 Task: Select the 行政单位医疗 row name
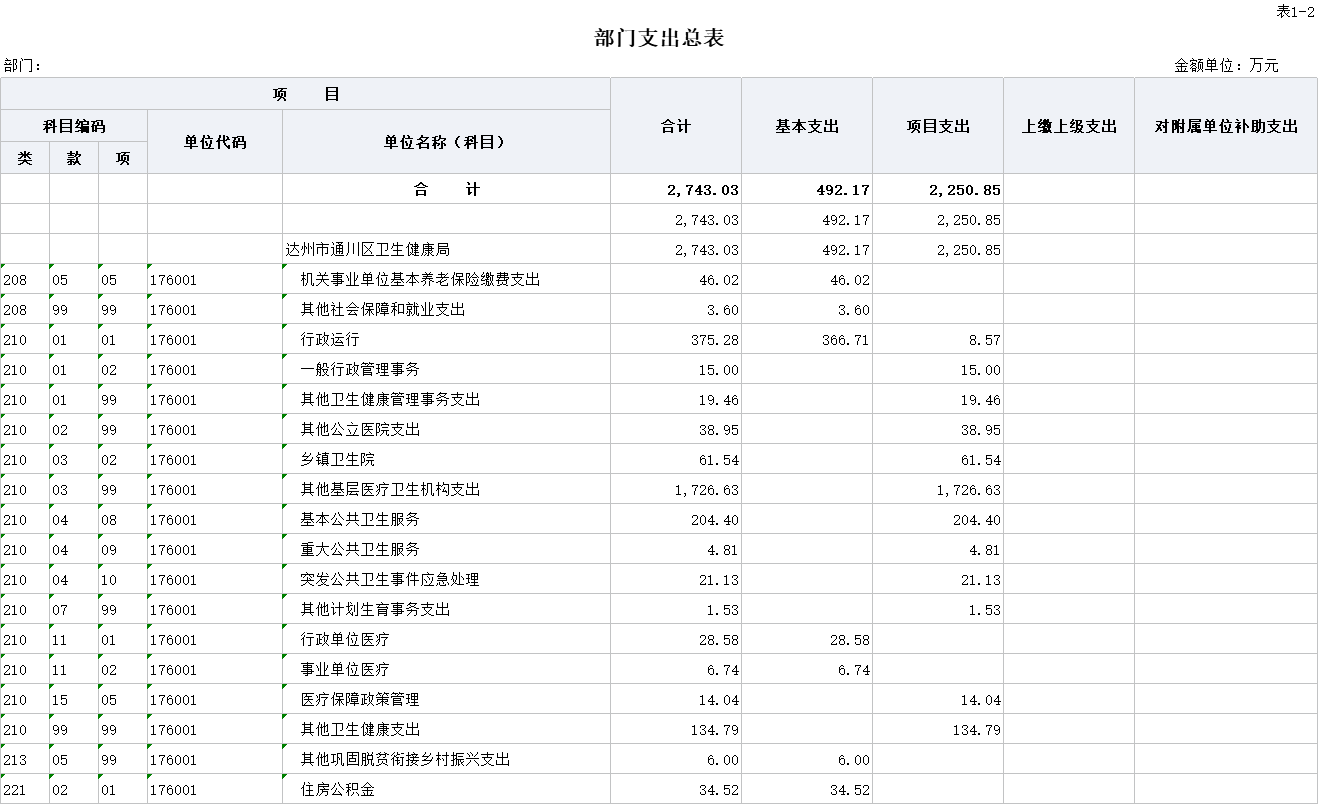pos(345,639)
